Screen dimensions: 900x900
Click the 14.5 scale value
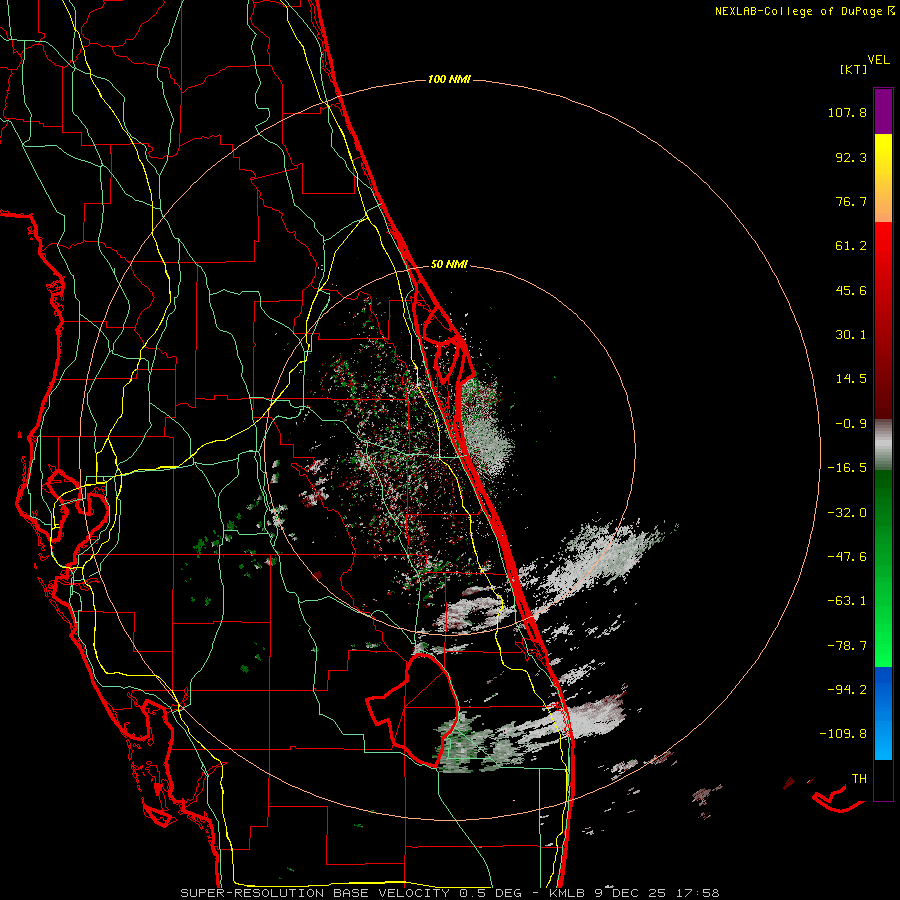pyautogui.click(x=851, y=379)
